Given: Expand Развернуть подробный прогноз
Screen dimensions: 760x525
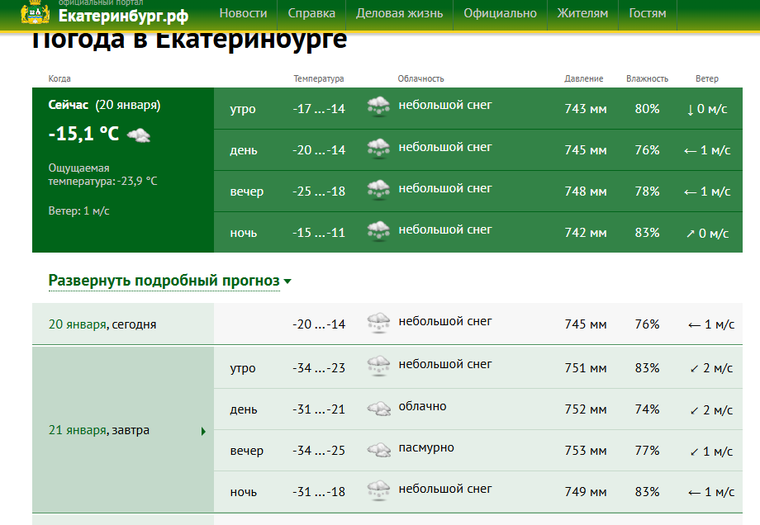Looking at the screenshot, I should pos(164,281).
